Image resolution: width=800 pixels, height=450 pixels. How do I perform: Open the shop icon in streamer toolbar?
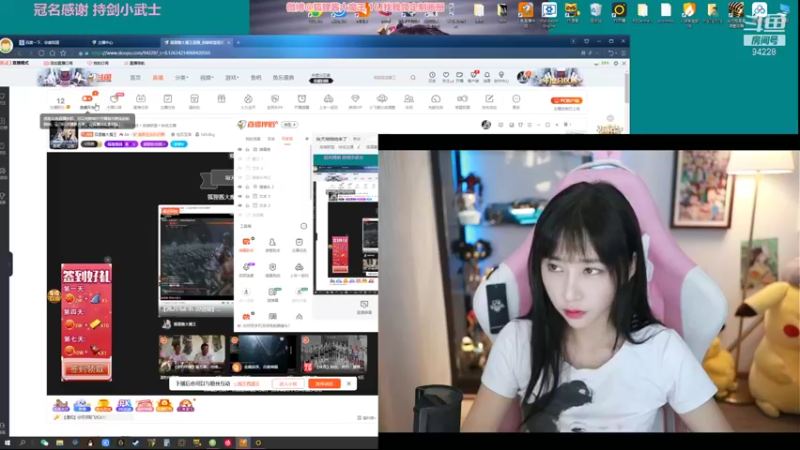194,98
